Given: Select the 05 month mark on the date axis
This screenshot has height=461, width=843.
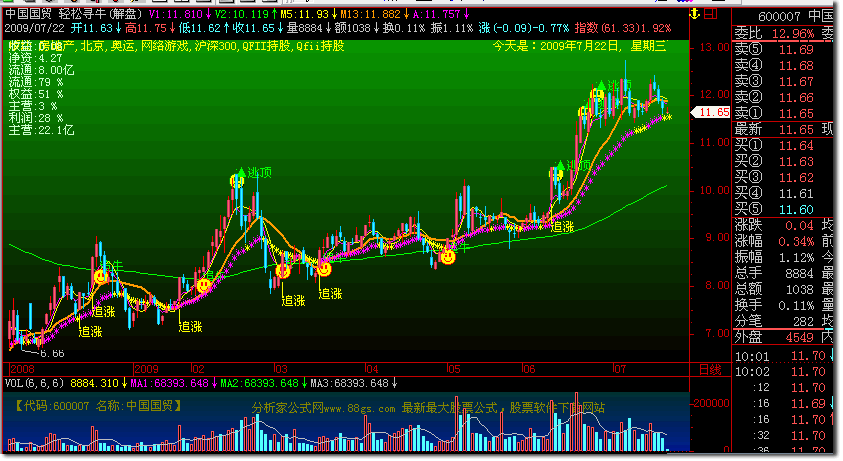Looking at the screenshot, I should coord(454,369).
